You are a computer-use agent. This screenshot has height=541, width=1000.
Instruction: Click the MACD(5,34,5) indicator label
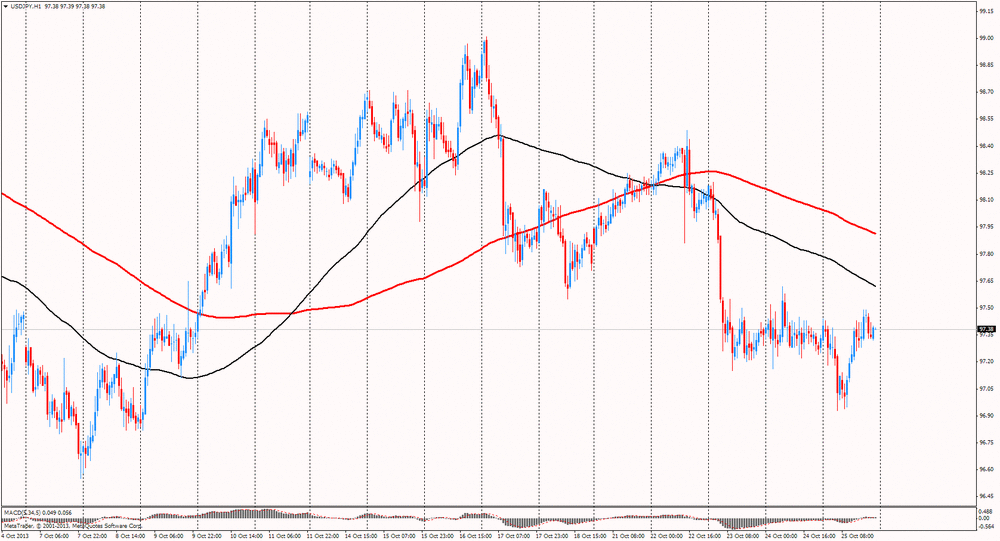pyautogui.click(x=20, y=512)
